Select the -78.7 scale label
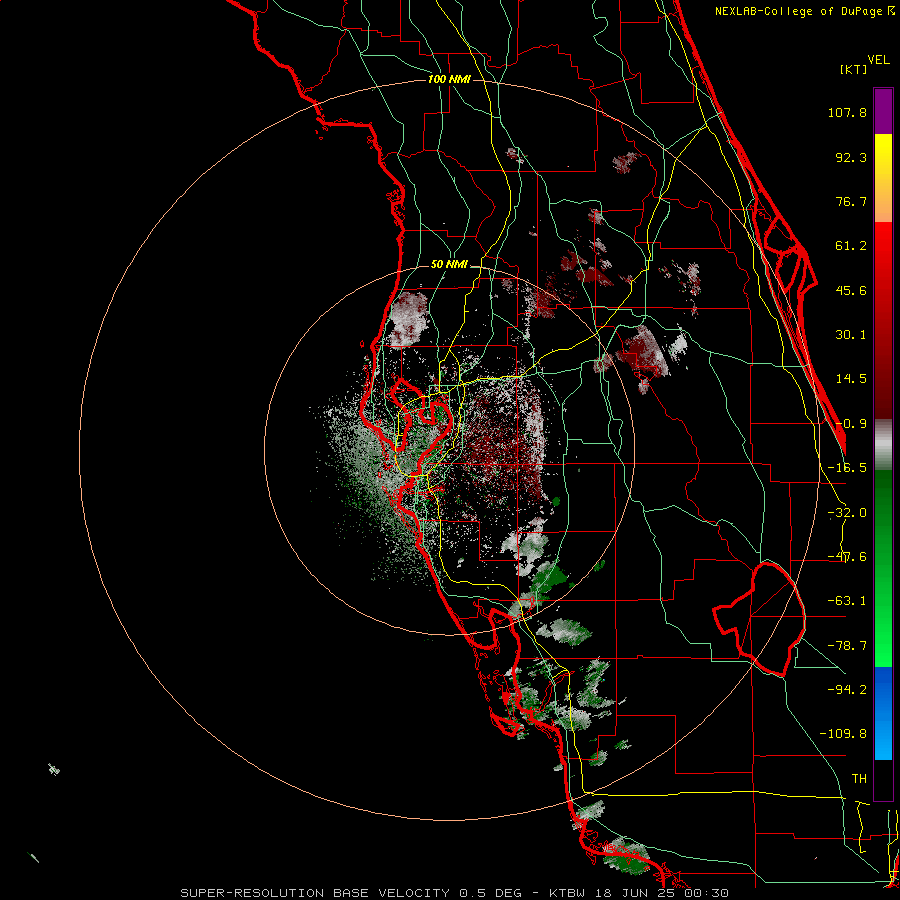900x900 pixels. pos(847,646)
